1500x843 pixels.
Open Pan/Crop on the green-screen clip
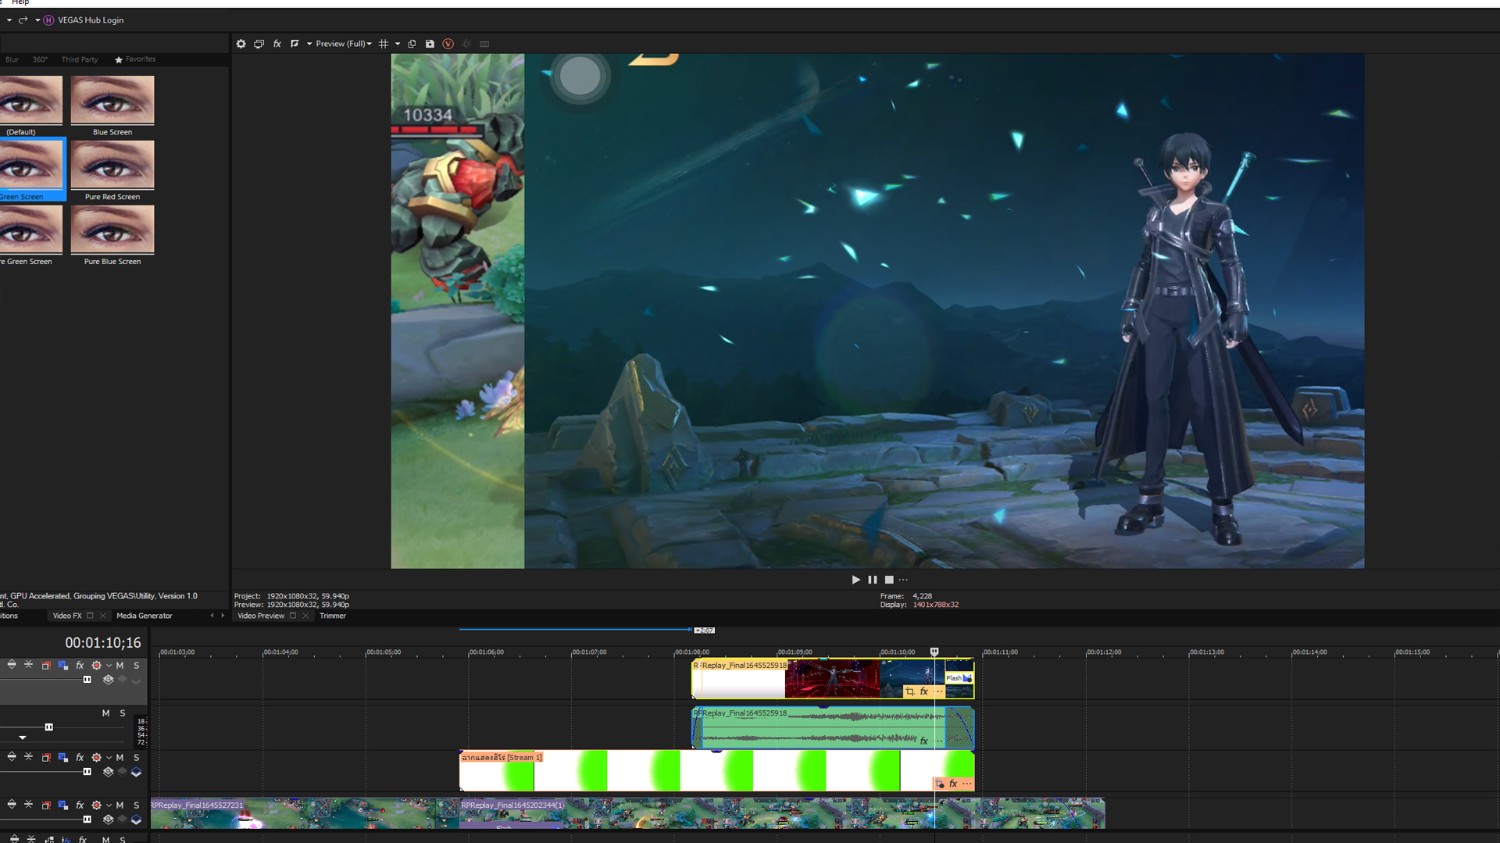[940, 784]
